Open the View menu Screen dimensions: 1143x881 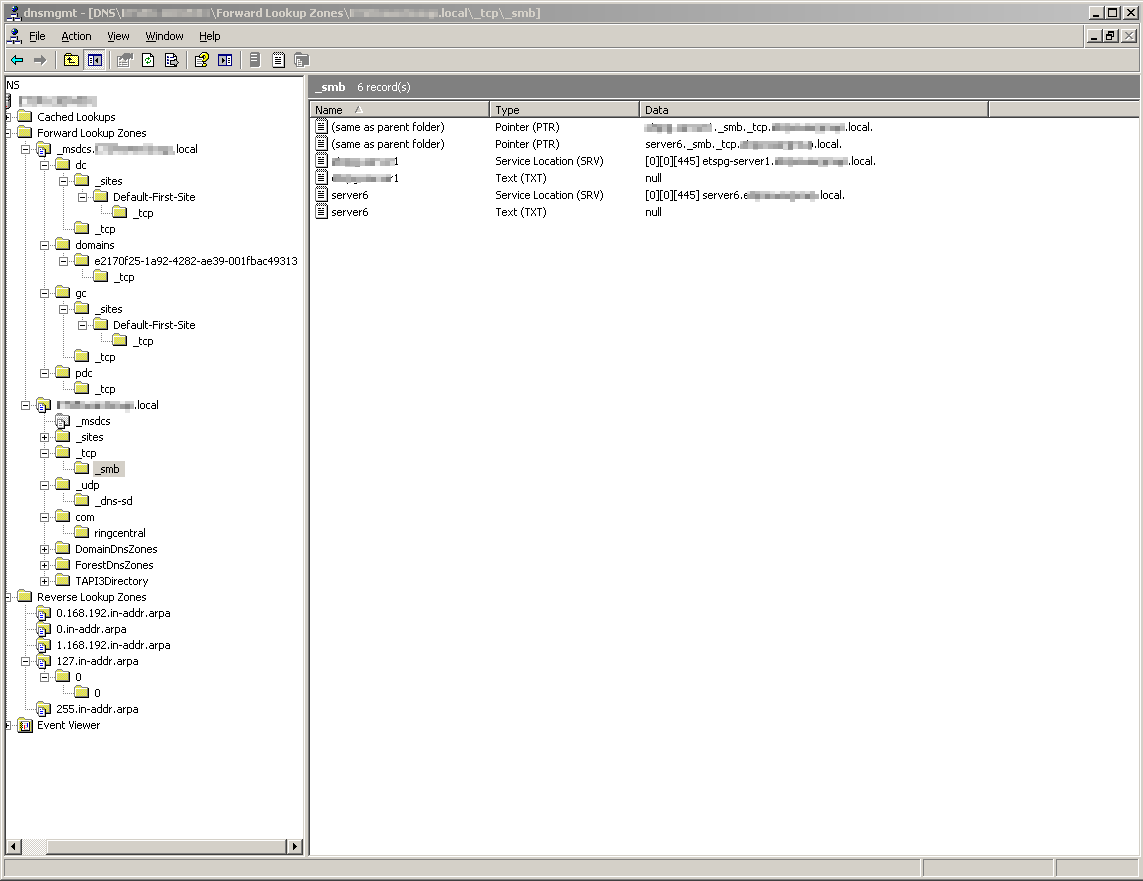pos(118,36)
